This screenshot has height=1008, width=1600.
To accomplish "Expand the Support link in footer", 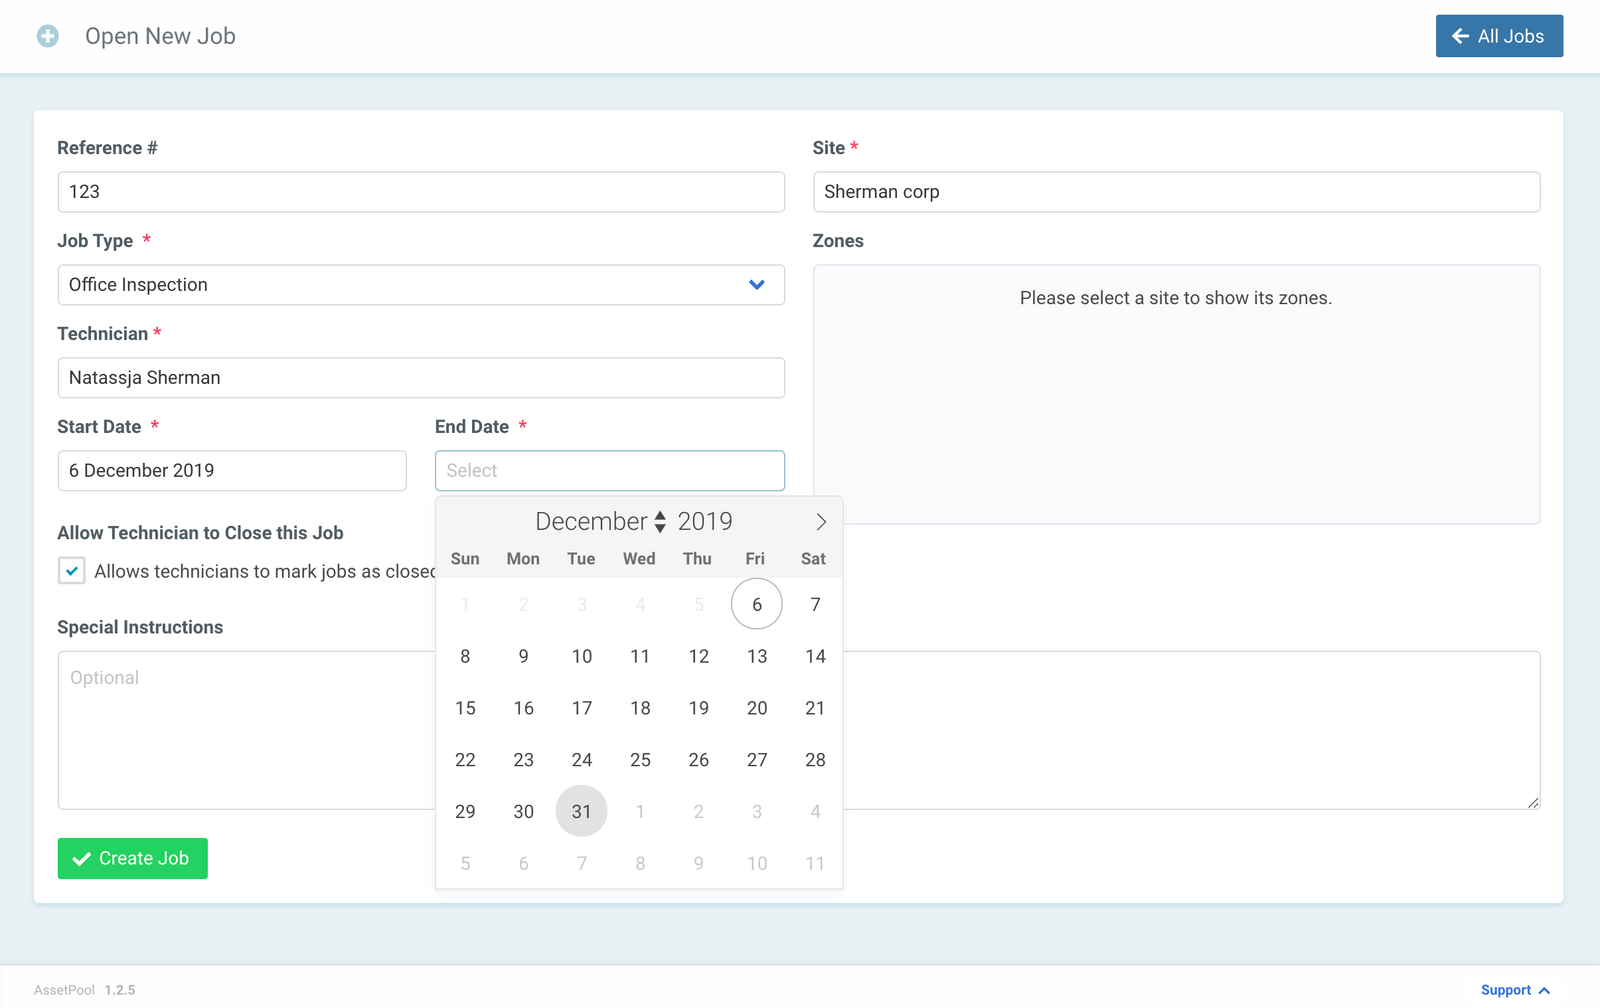I will point(1515,990).
